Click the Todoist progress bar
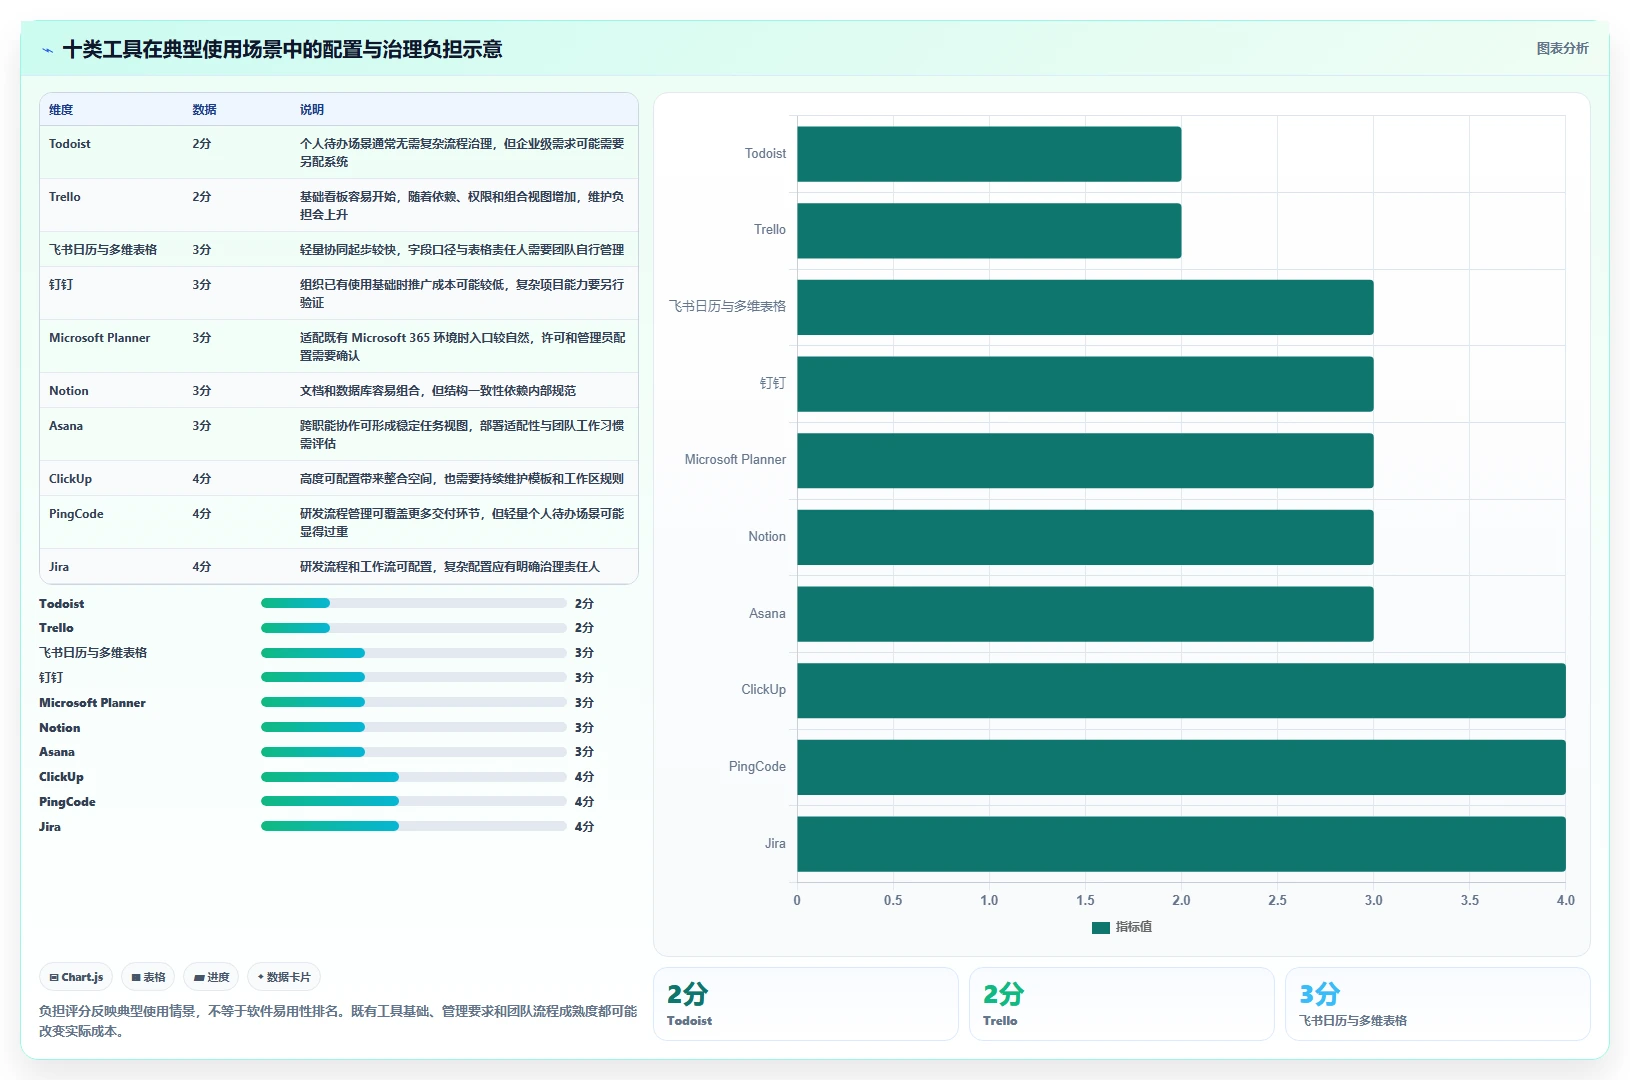 413,603
